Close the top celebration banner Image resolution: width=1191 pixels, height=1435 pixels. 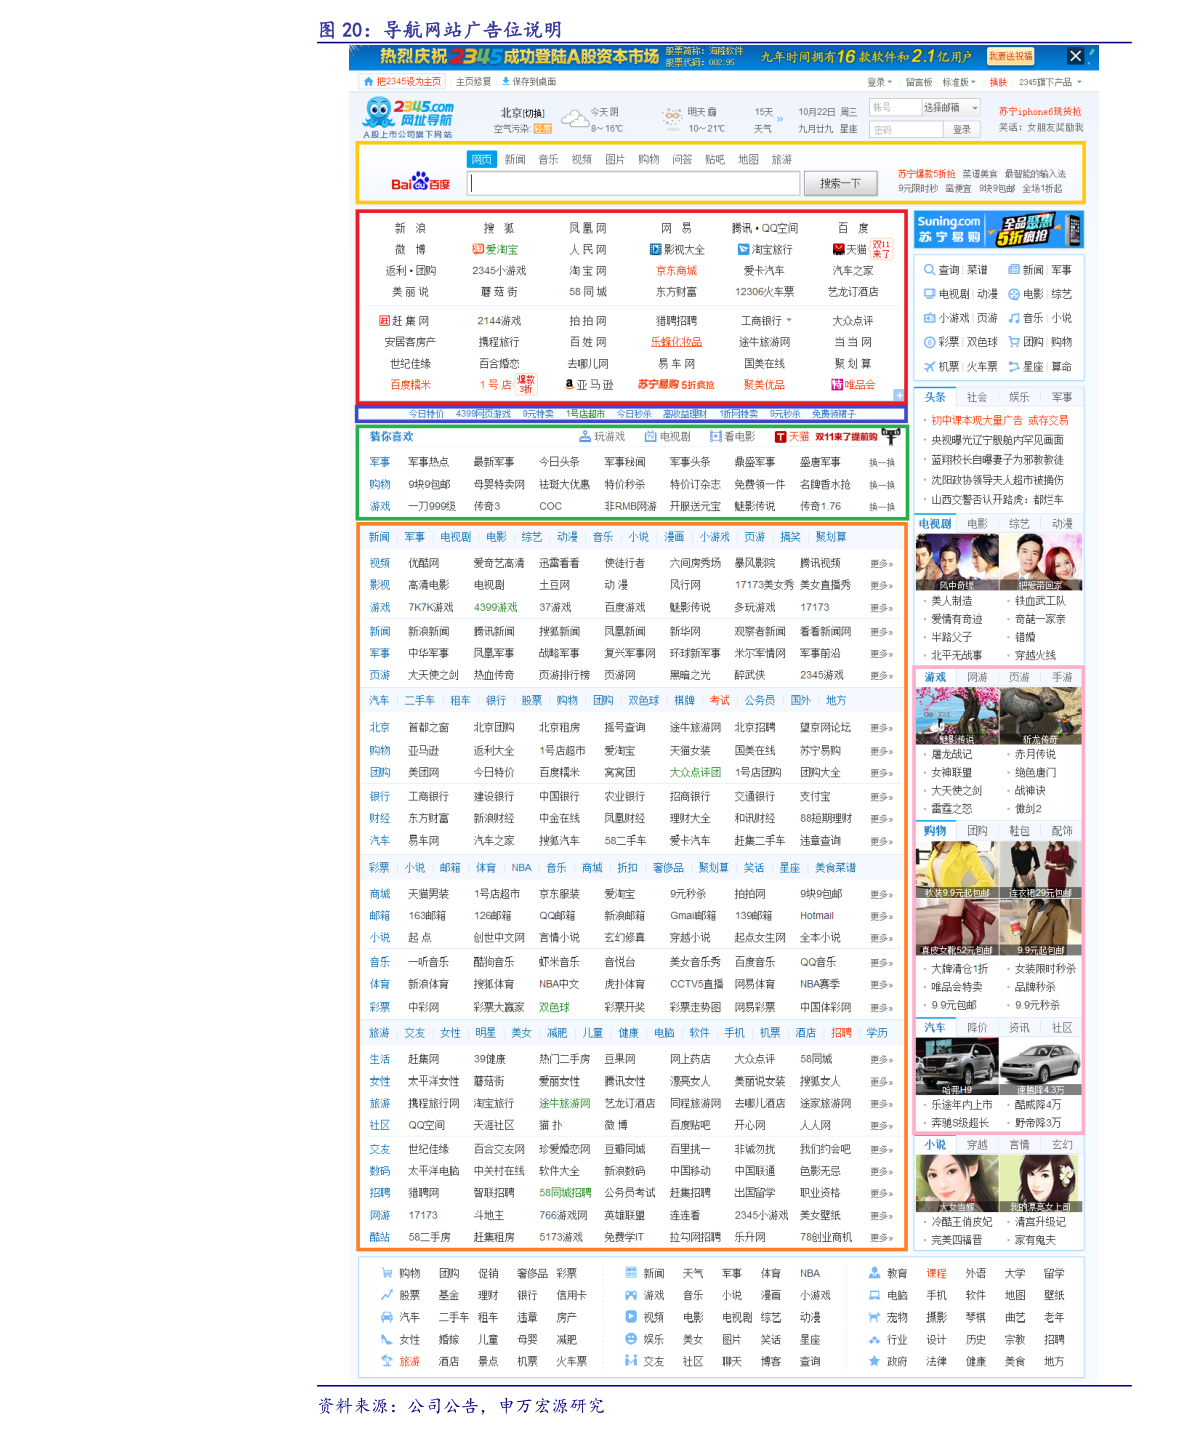point(1075,57)
